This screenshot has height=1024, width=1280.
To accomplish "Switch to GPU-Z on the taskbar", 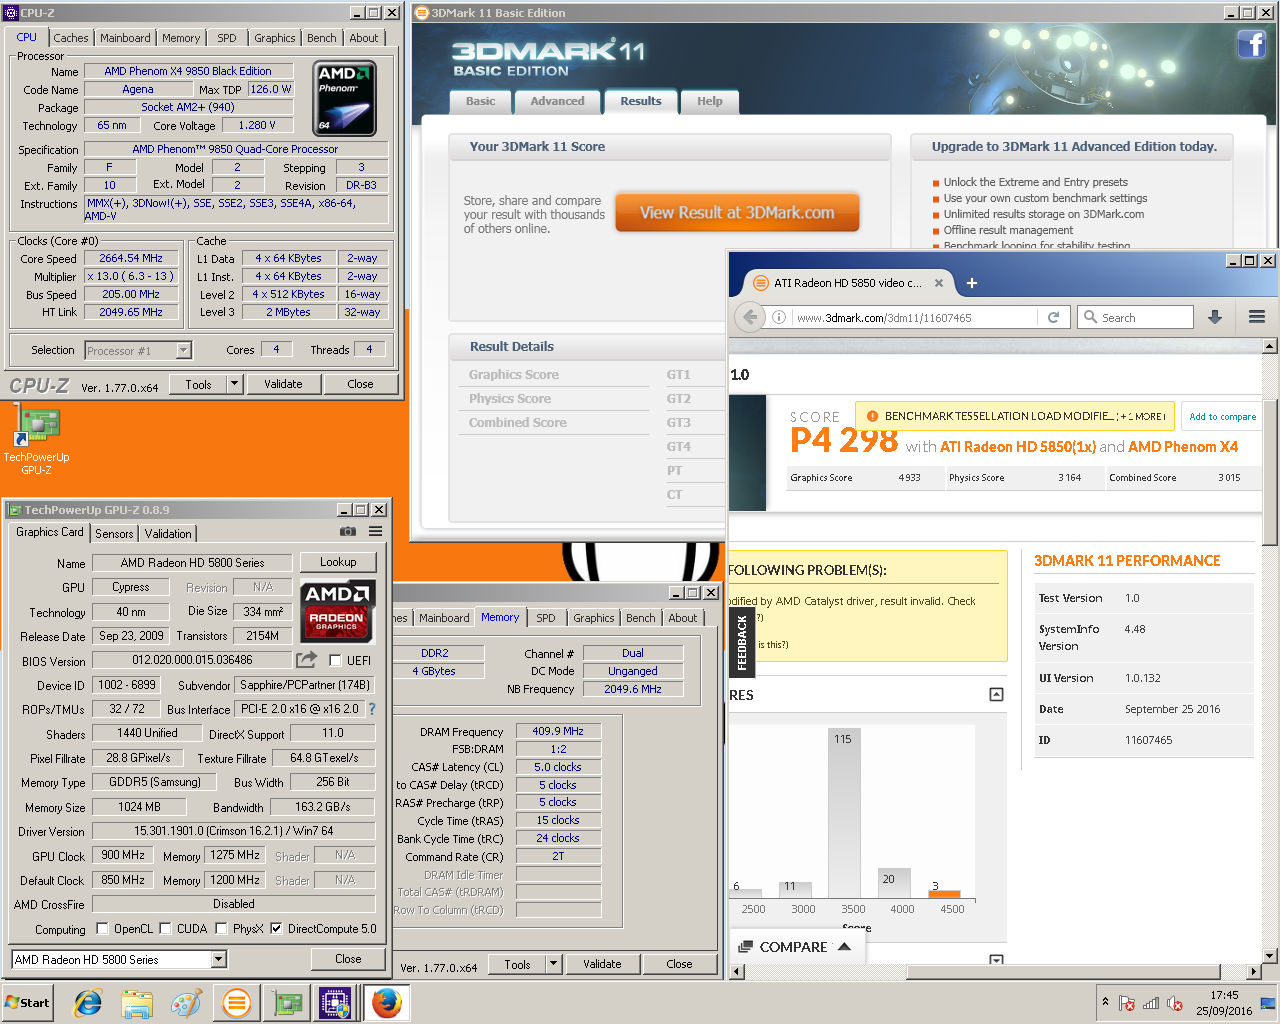I will pyautogui.click(x=287, y=1003).
